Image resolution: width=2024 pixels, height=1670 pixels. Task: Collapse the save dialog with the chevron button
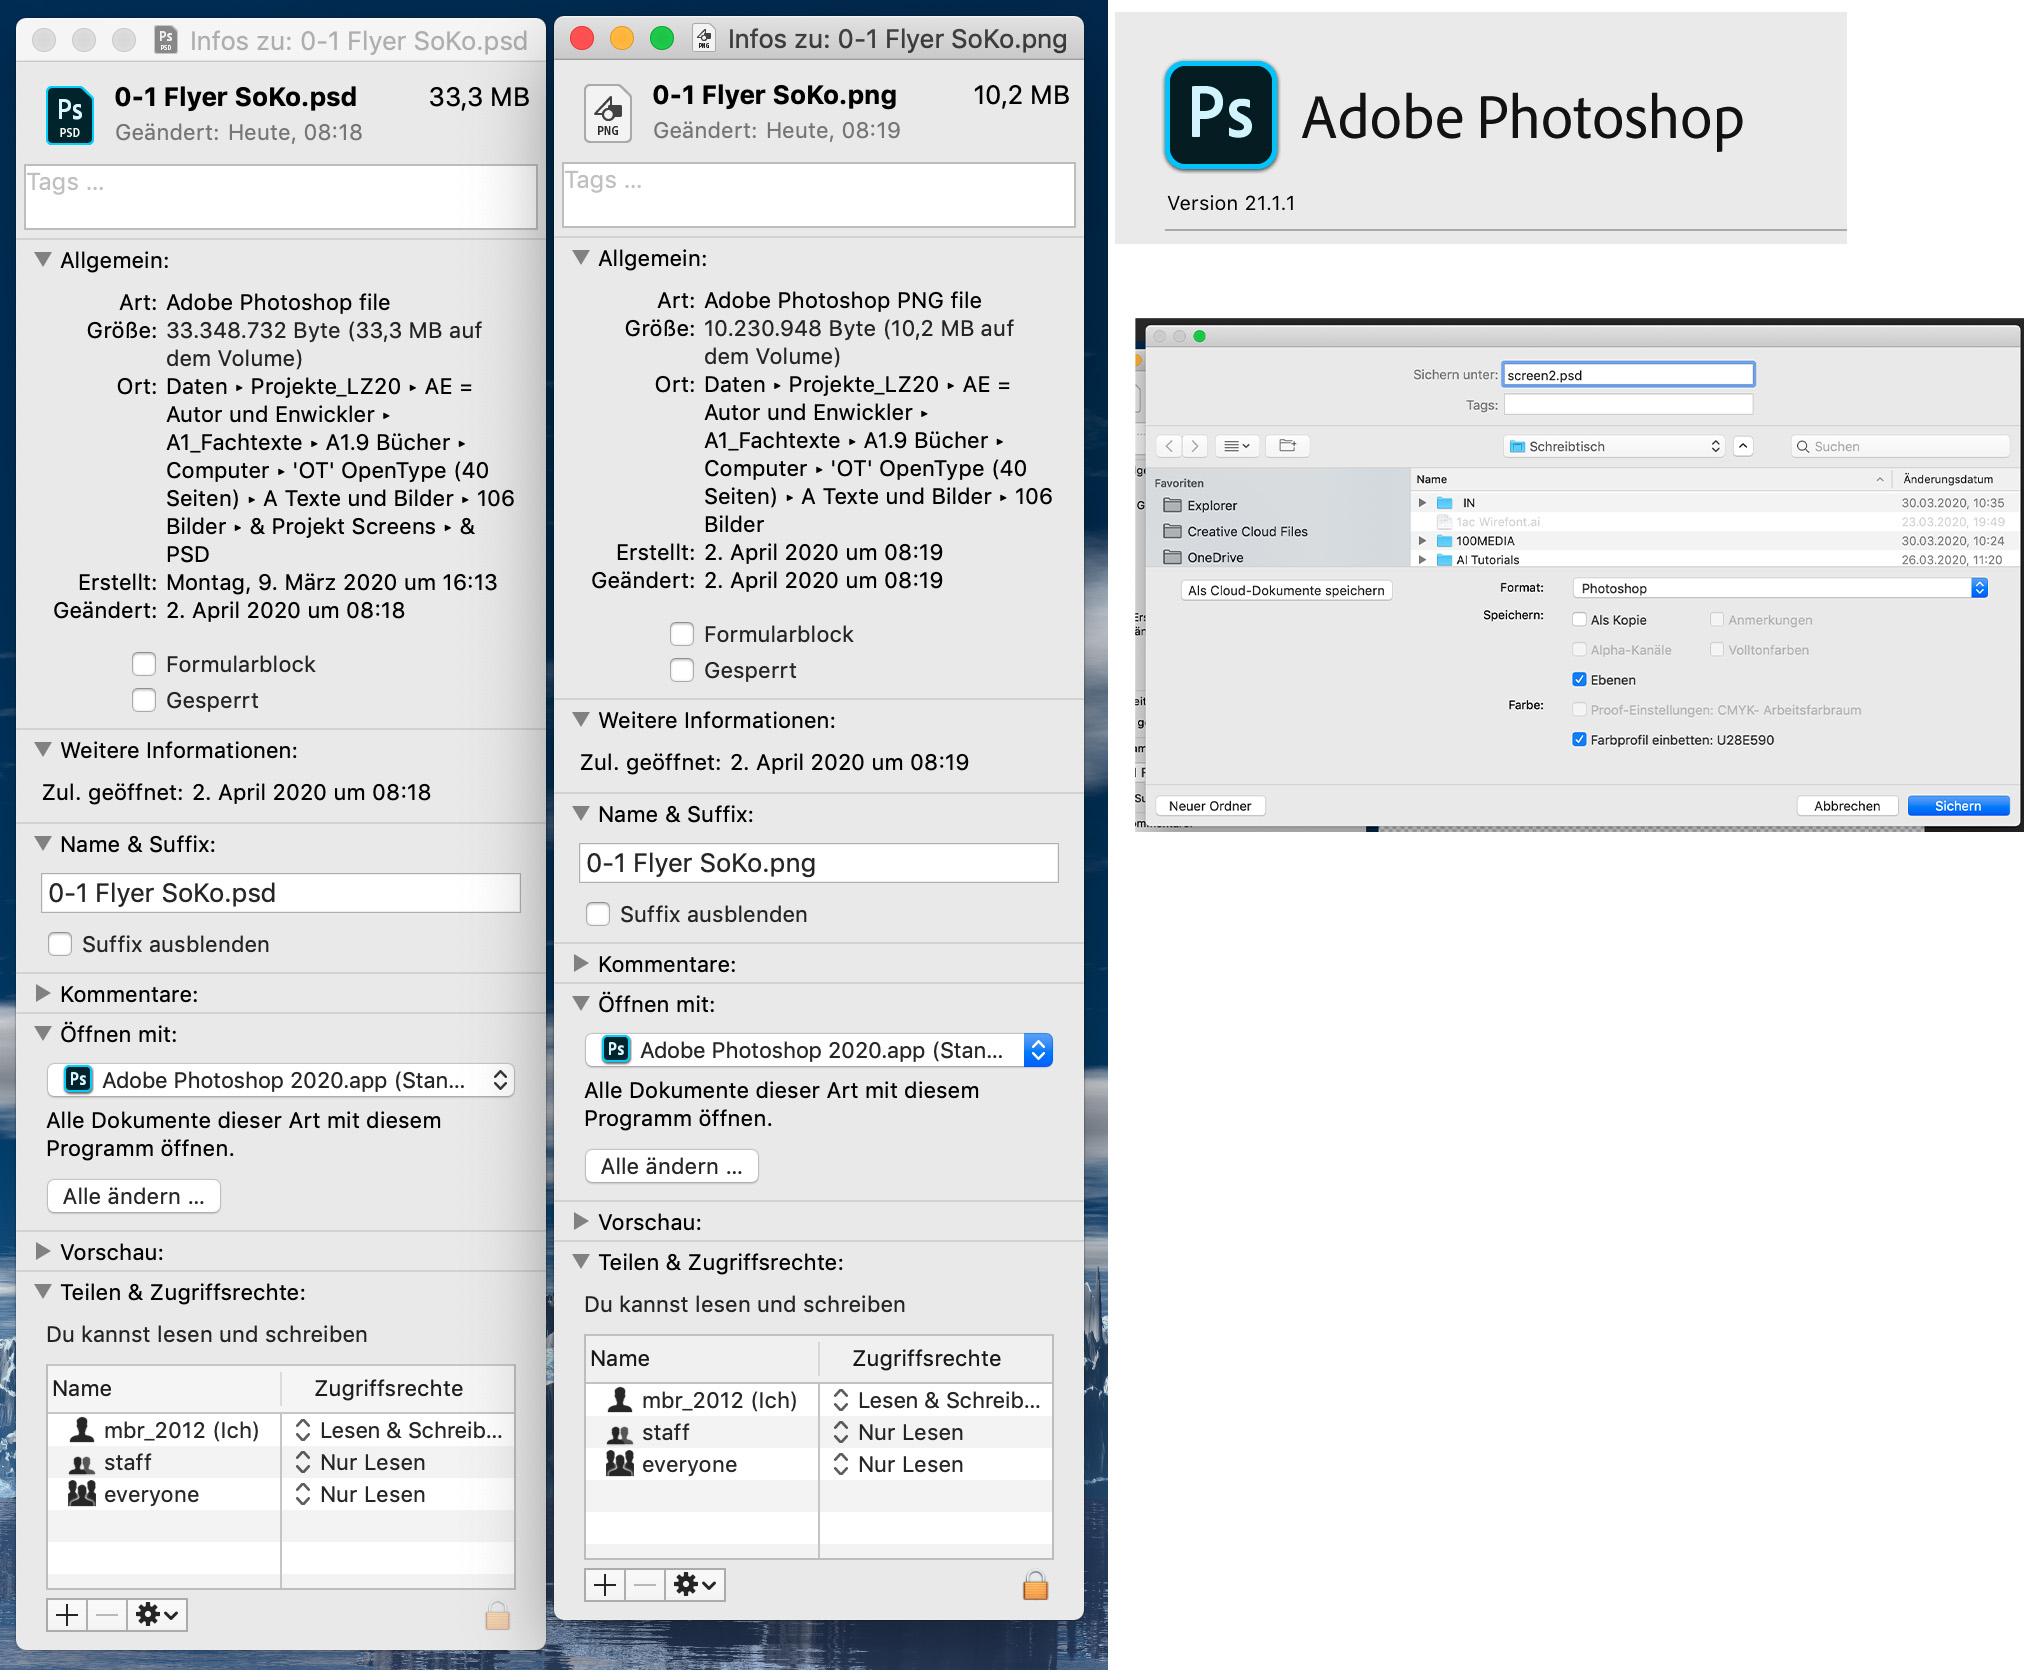1743,446
